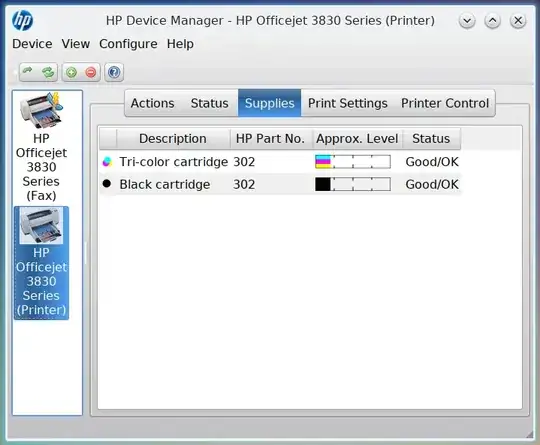Click the green plus setup device icon
The height and width of the screenshot is (445, 540).
72,72
